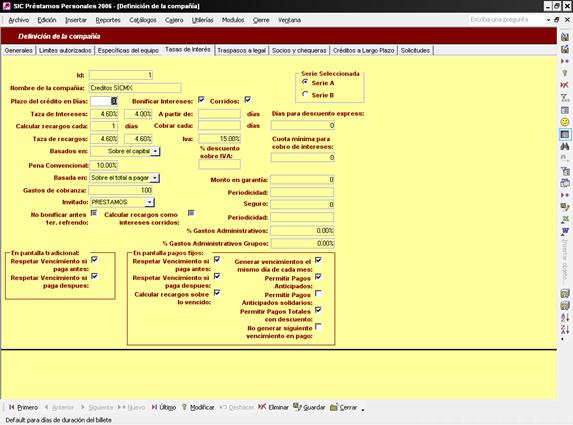Click the smiley face icon in right toolbar
Image resolution: width=573 pixels, height=425 pixels.
(x=565, y=122)
